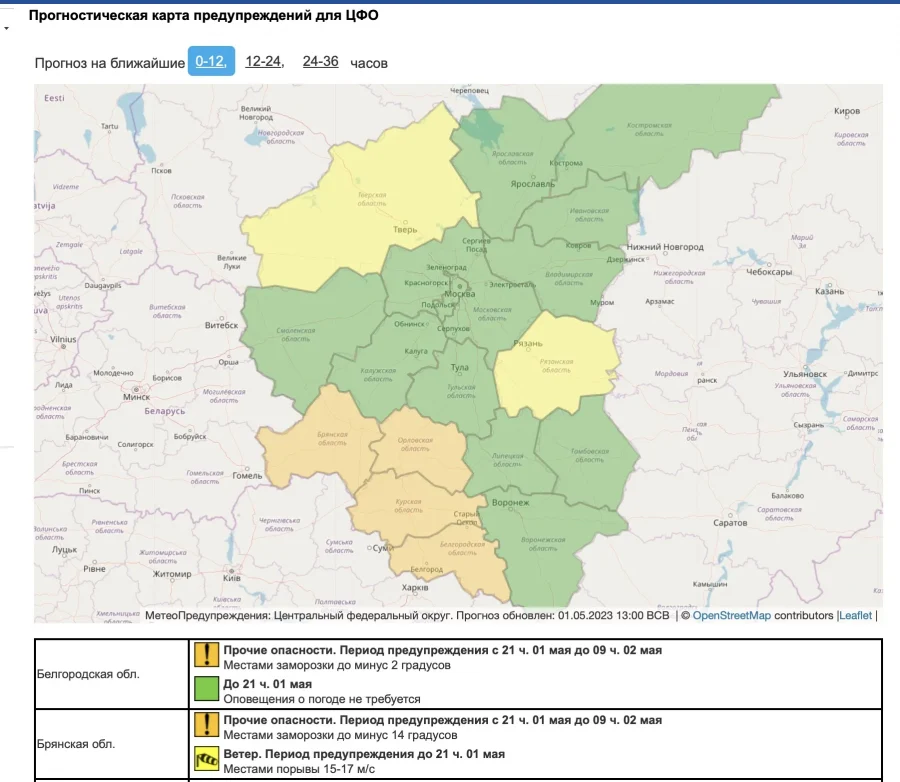Open the OpenStreetMap attribution link
Viewport: 900px width, 782px height.
click(732, 616)
